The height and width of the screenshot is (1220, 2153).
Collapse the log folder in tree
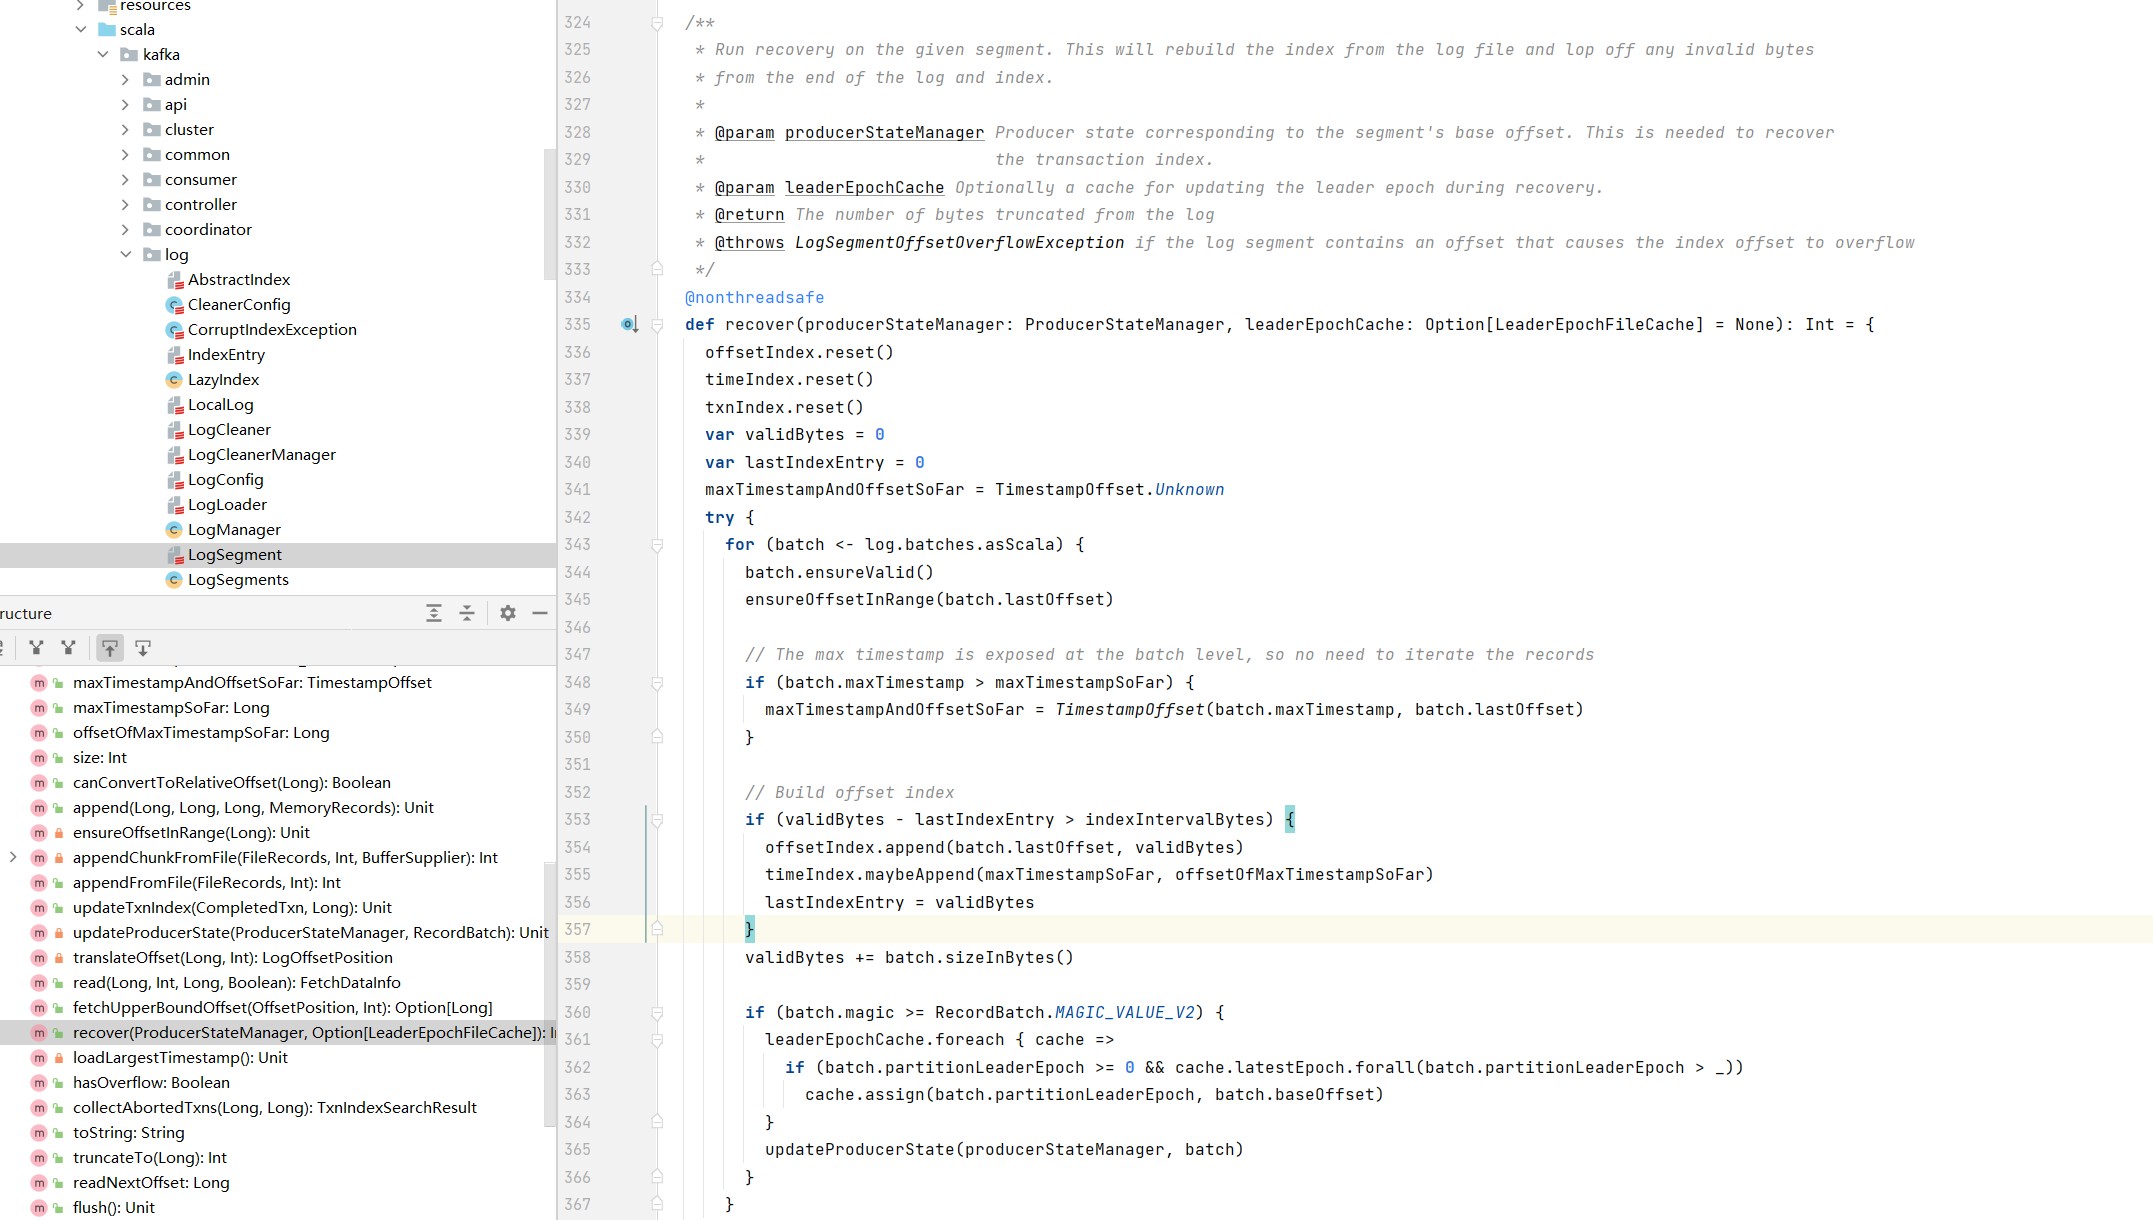tap(126, 254)
